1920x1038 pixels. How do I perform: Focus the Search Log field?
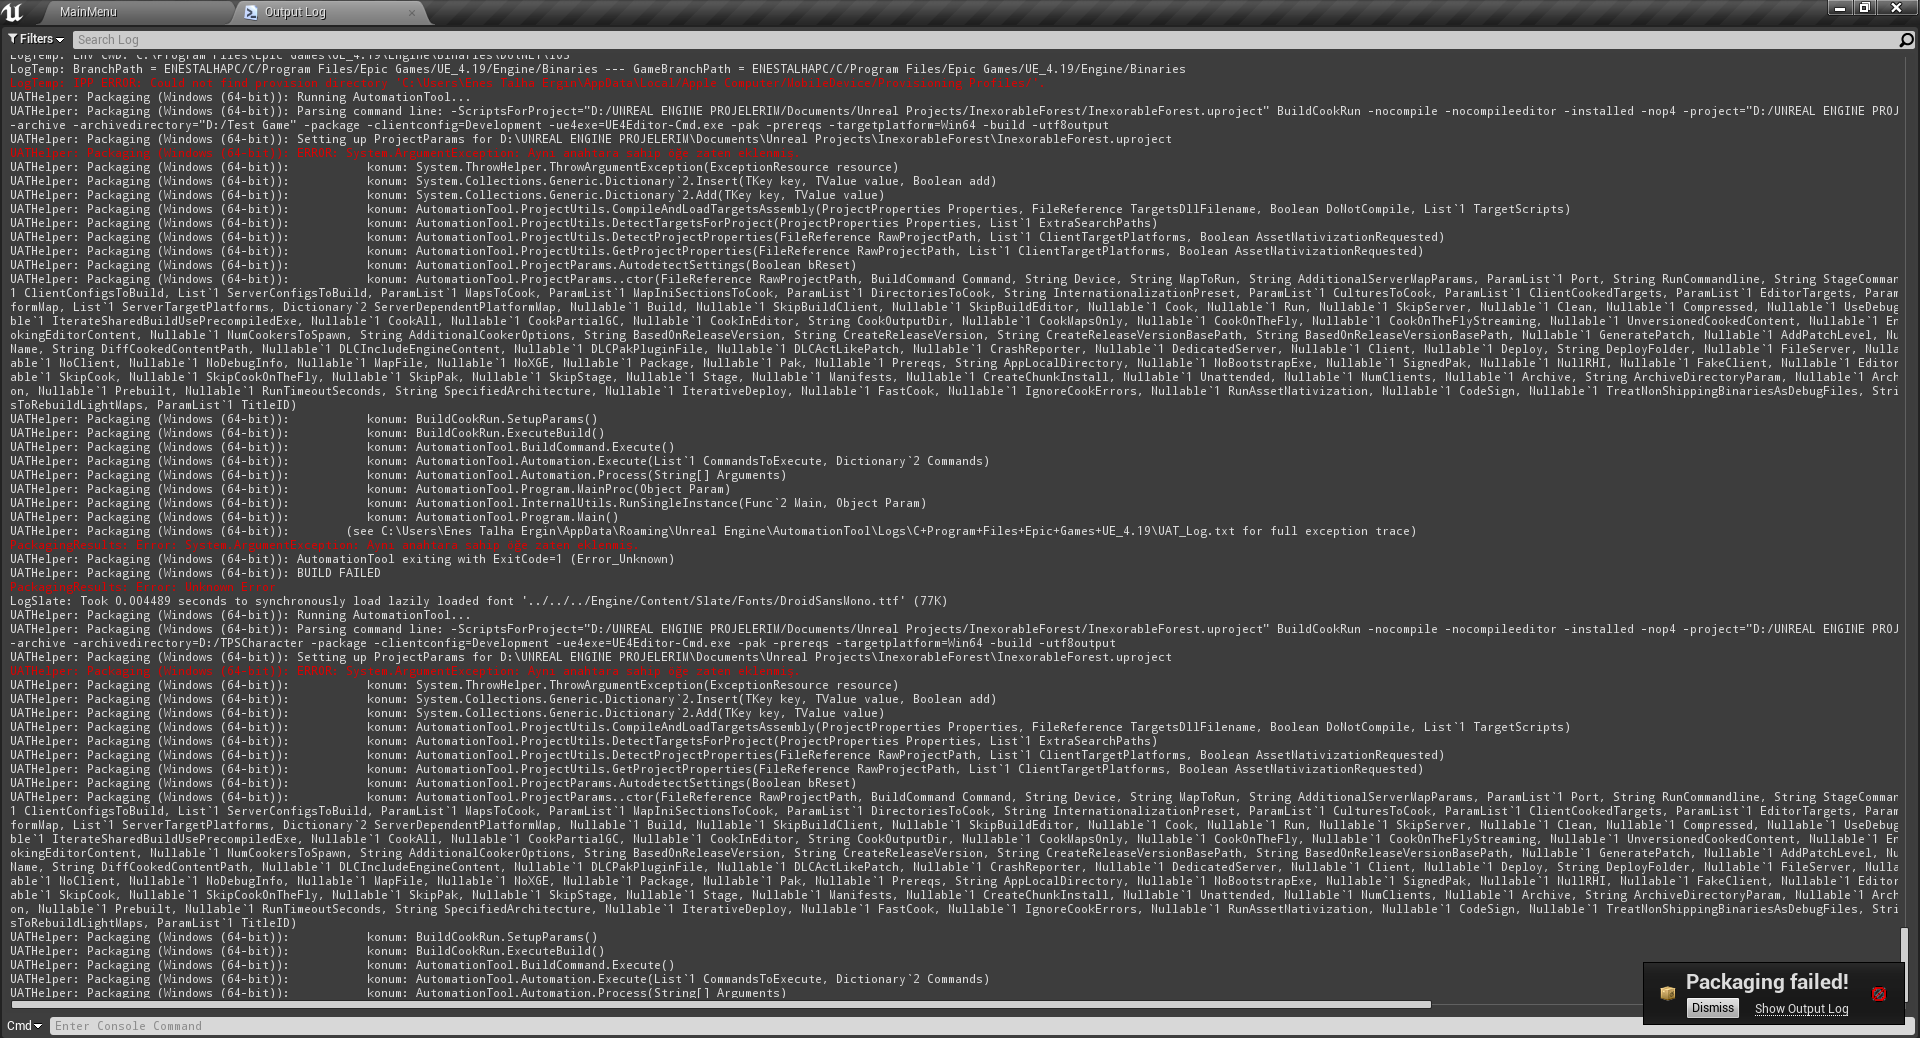click(985, 40)
